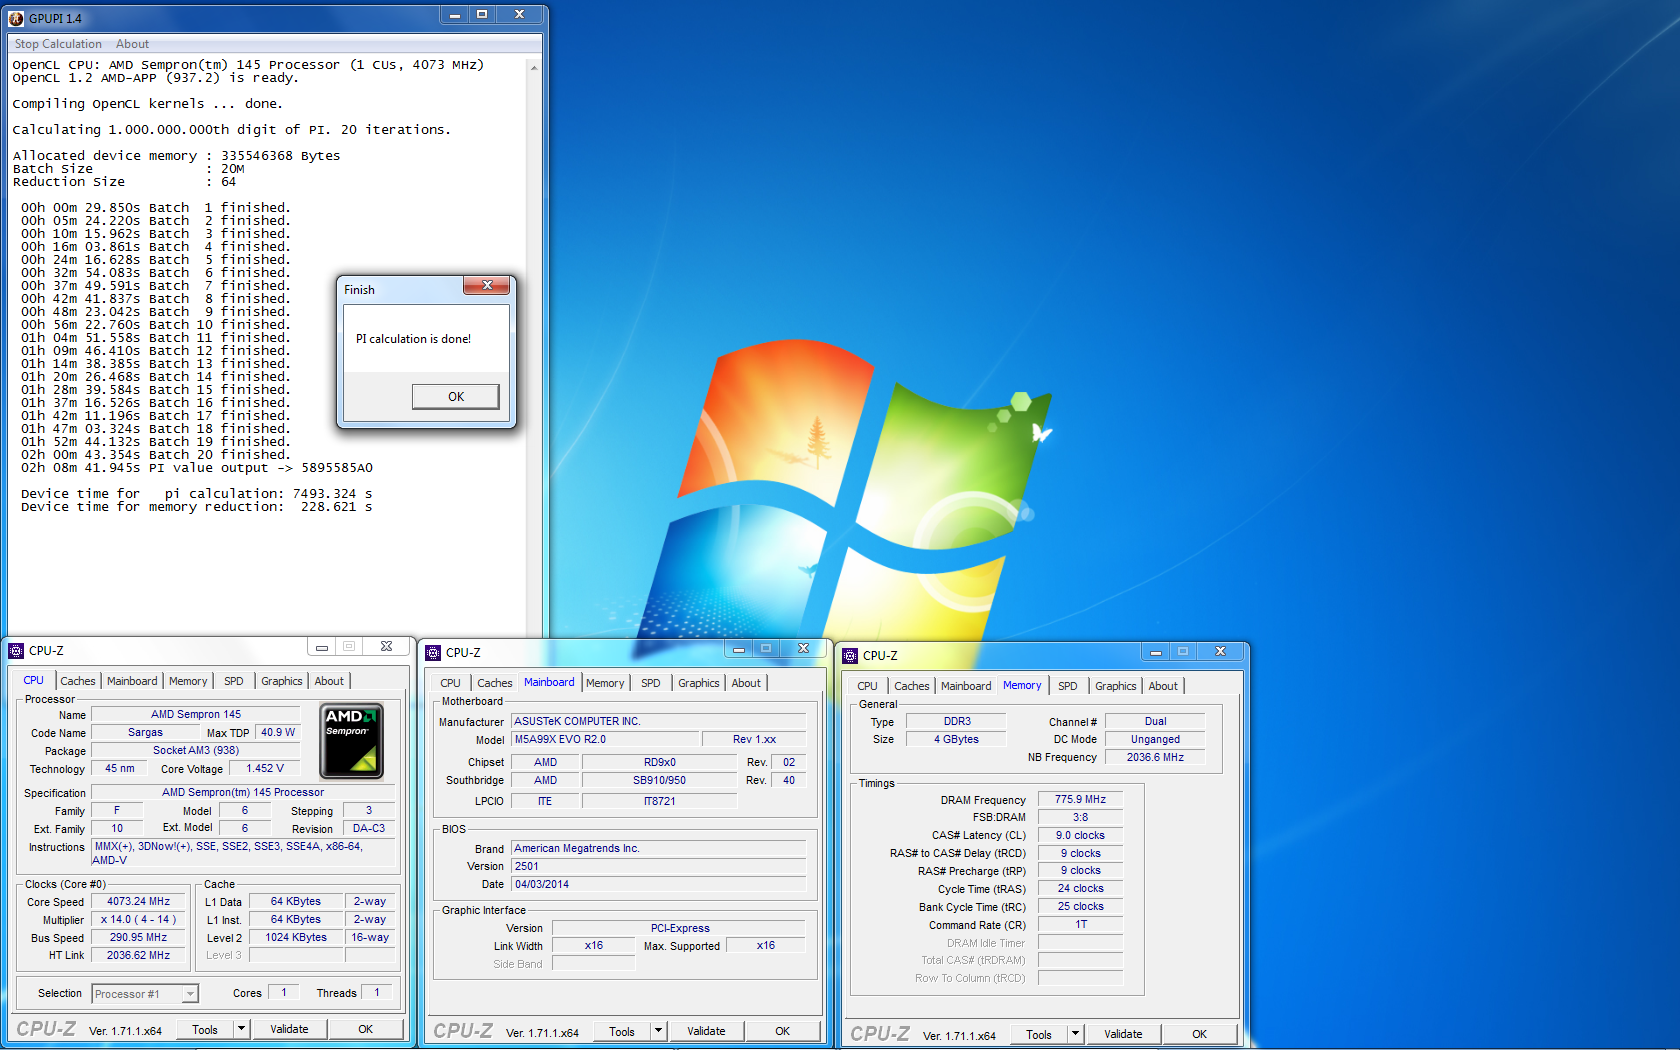Minimize the first CPU-Z window

click(322, 647)
